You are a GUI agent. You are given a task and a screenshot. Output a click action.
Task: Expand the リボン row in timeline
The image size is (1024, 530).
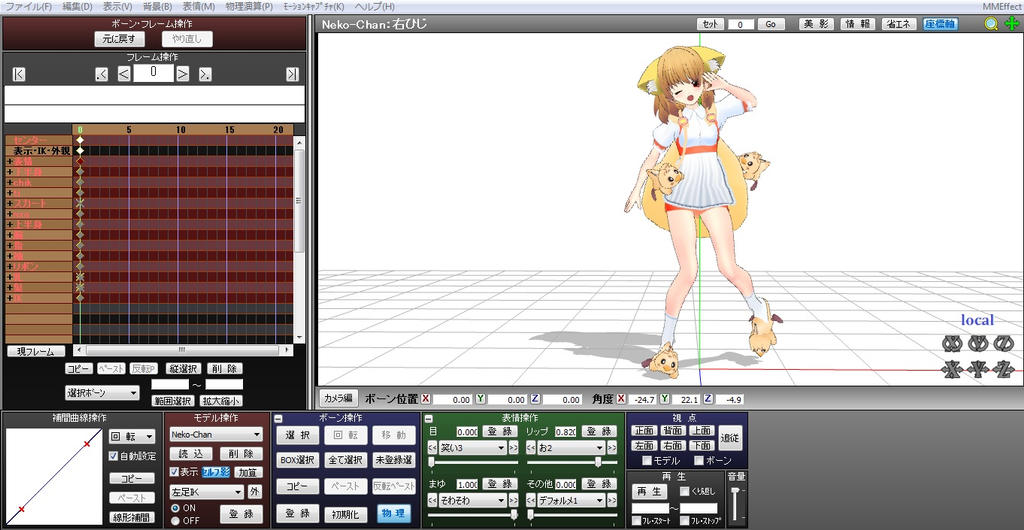[10, 266]
